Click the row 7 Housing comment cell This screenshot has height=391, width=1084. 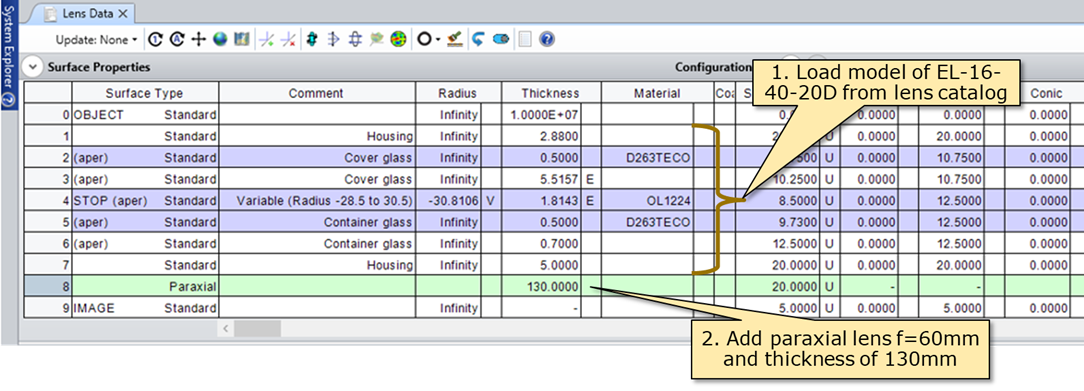pyautogui.click(x=317, y=265)
